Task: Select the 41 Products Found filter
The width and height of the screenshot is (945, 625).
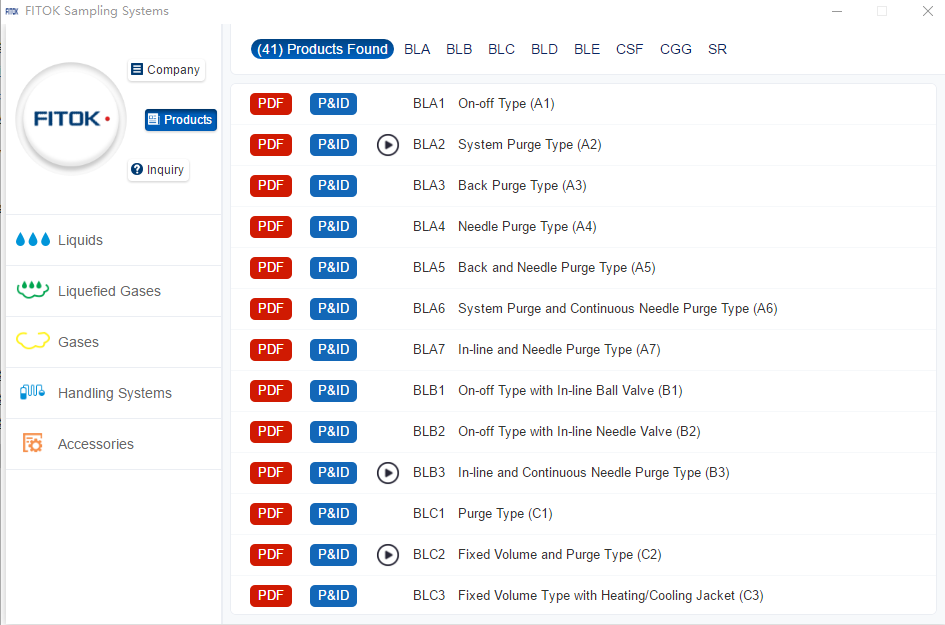Action: (322, 49)
